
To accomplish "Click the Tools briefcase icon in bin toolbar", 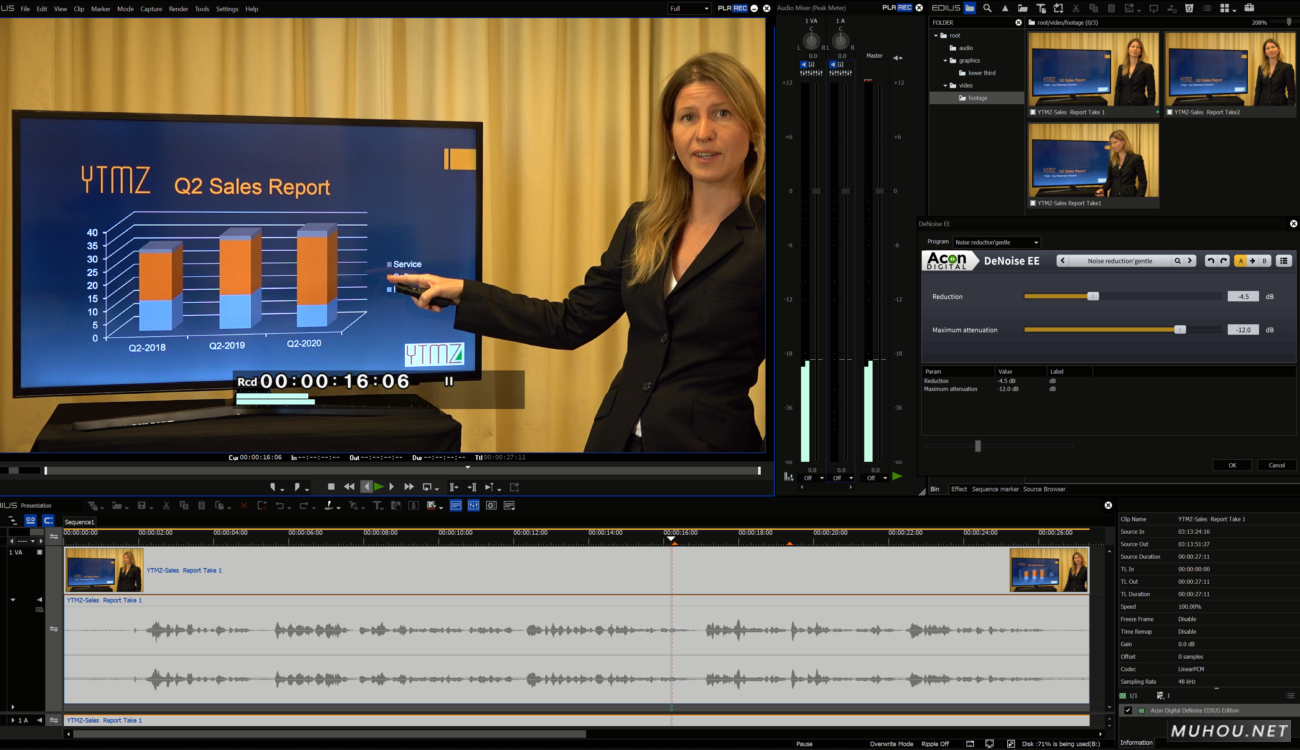I will point(1249,8).
